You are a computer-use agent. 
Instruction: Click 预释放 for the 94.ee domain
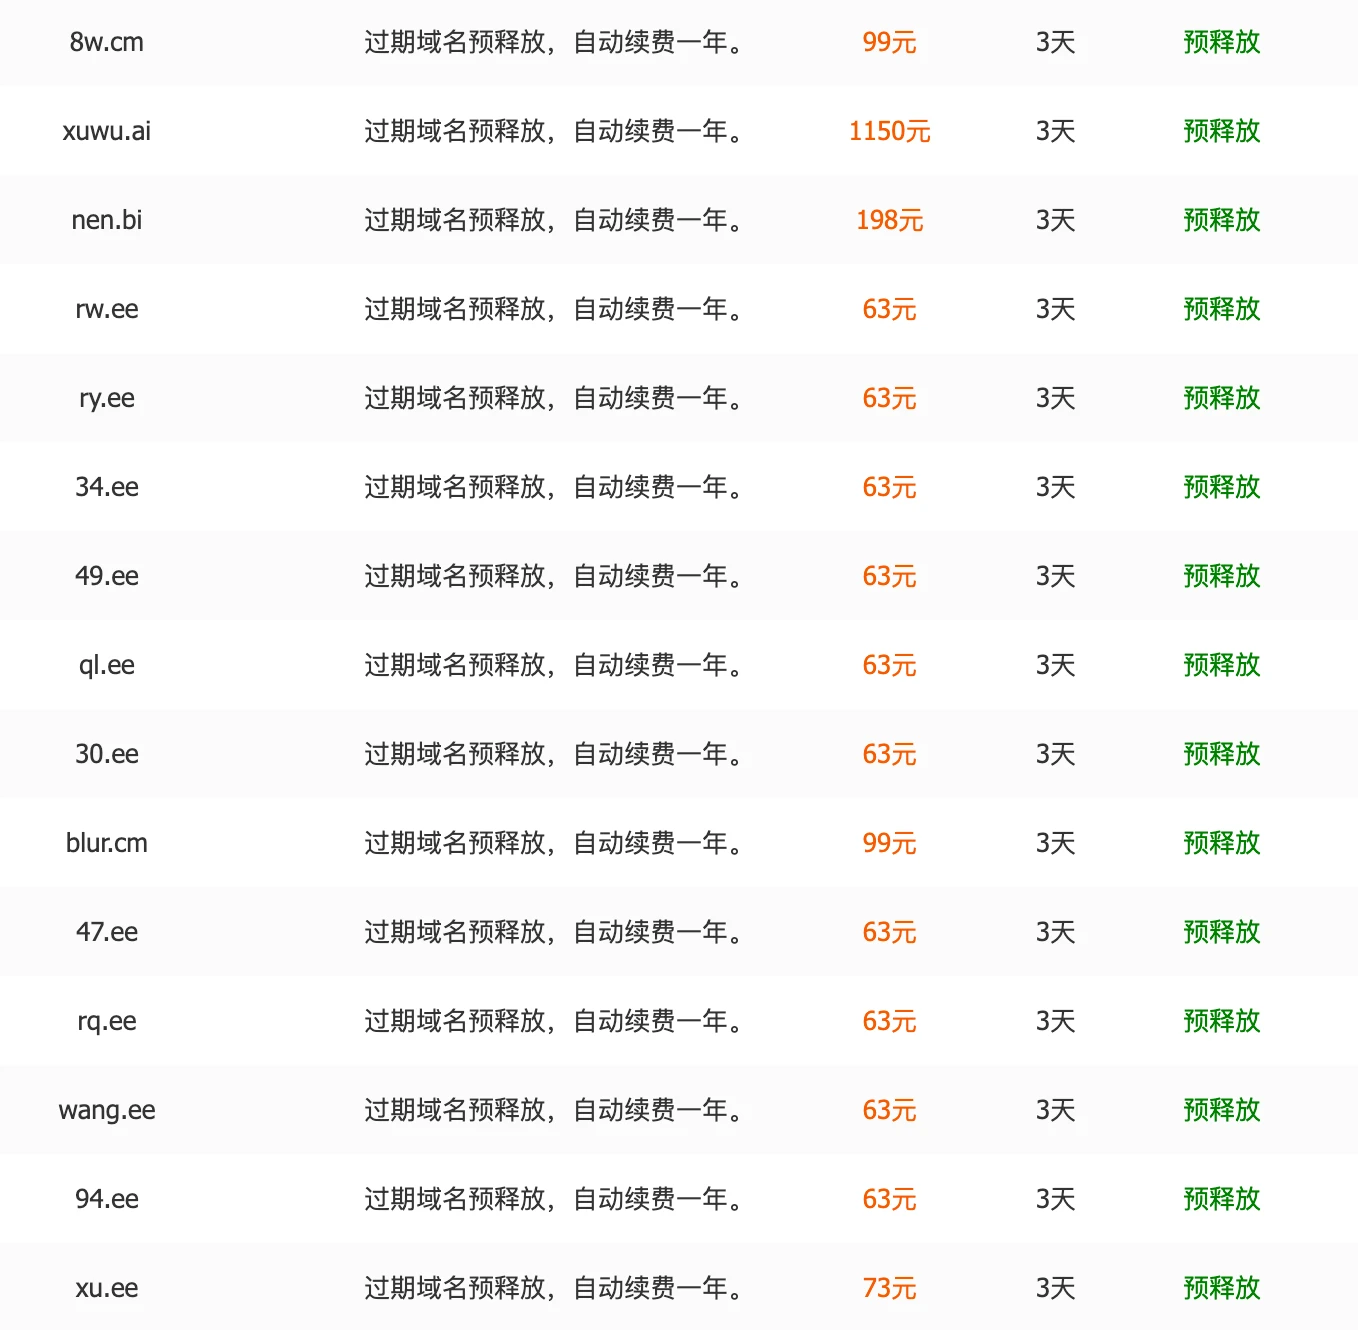pyautogui.click(x=1221, y=1199)
